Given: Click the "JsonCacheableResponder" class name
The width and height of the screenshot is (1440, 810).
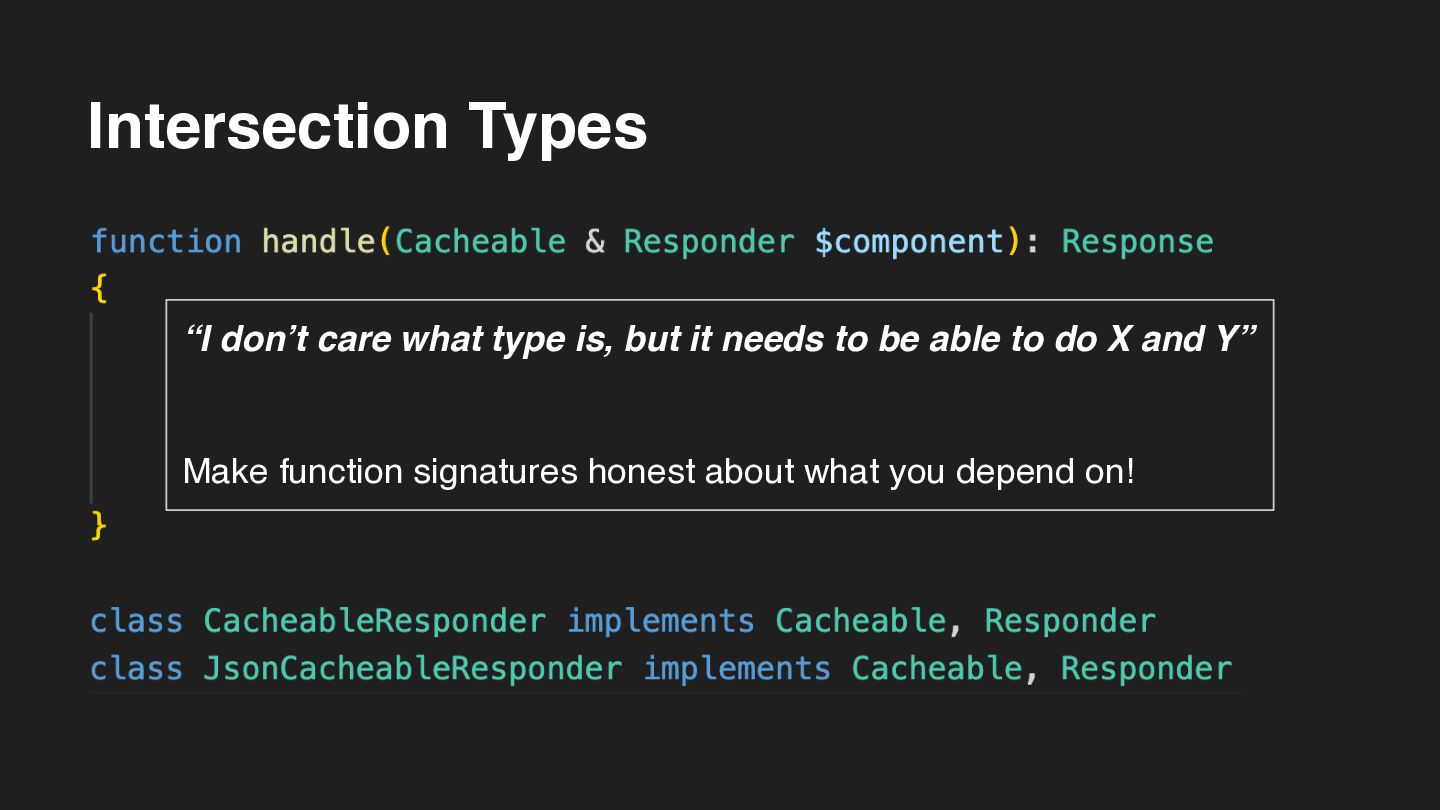Looking at the screenshot, I should (412, 668).
